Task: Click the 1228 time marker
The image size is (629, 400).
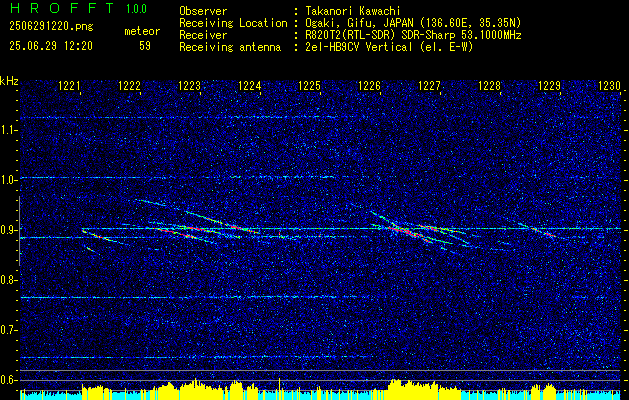Action: point(489,86)
